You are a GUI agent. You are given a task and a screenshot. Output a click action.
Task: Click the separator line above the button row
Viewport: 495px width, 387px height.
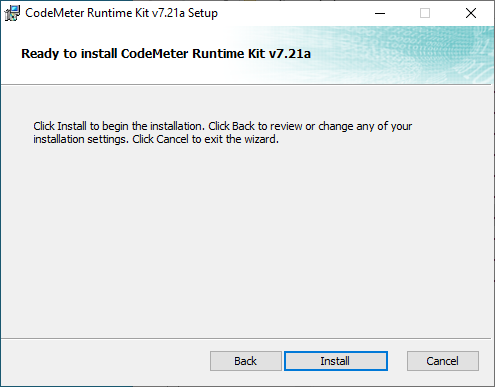246,339
